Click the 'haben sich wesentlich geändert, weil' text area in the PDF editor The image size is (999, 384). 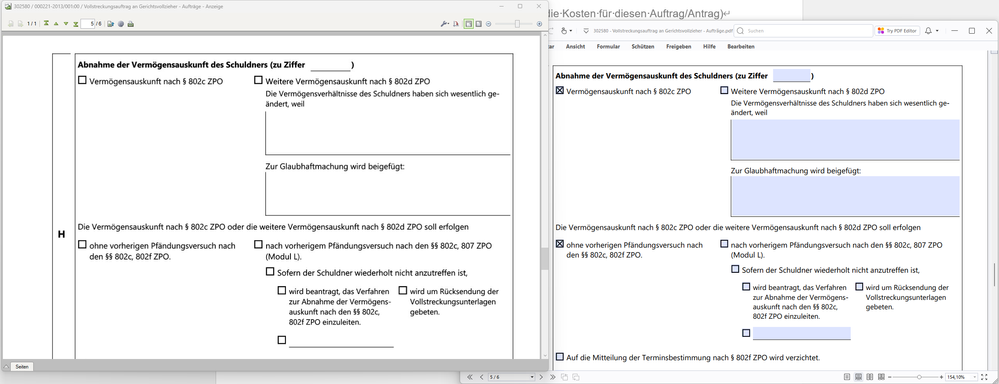(x=845, y=139)
